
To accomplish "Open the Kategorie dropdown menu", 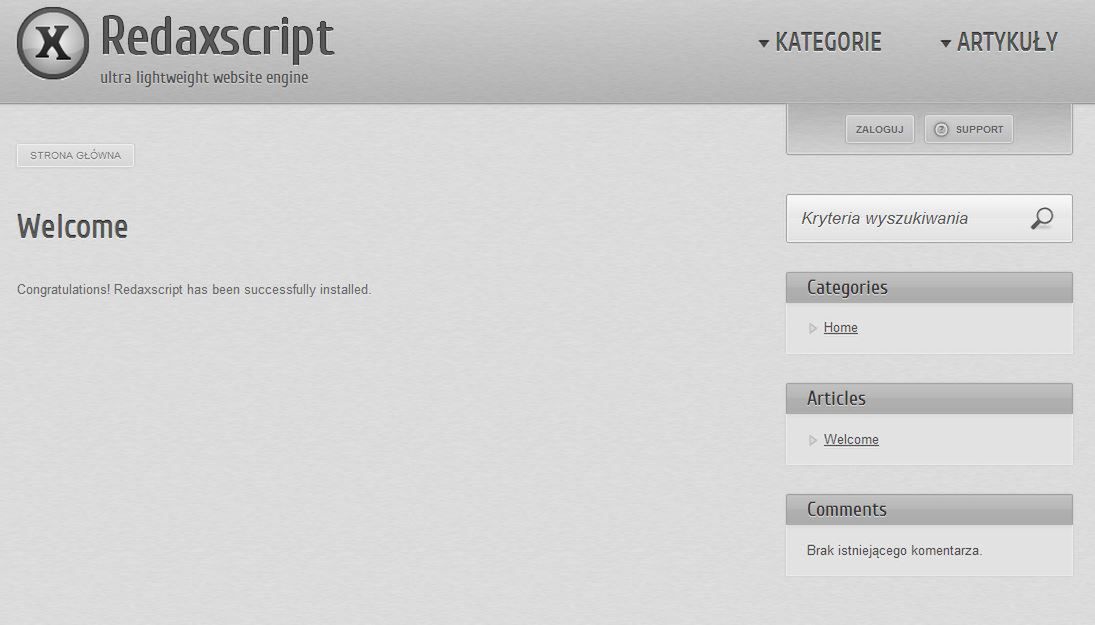I will point(820,43).
